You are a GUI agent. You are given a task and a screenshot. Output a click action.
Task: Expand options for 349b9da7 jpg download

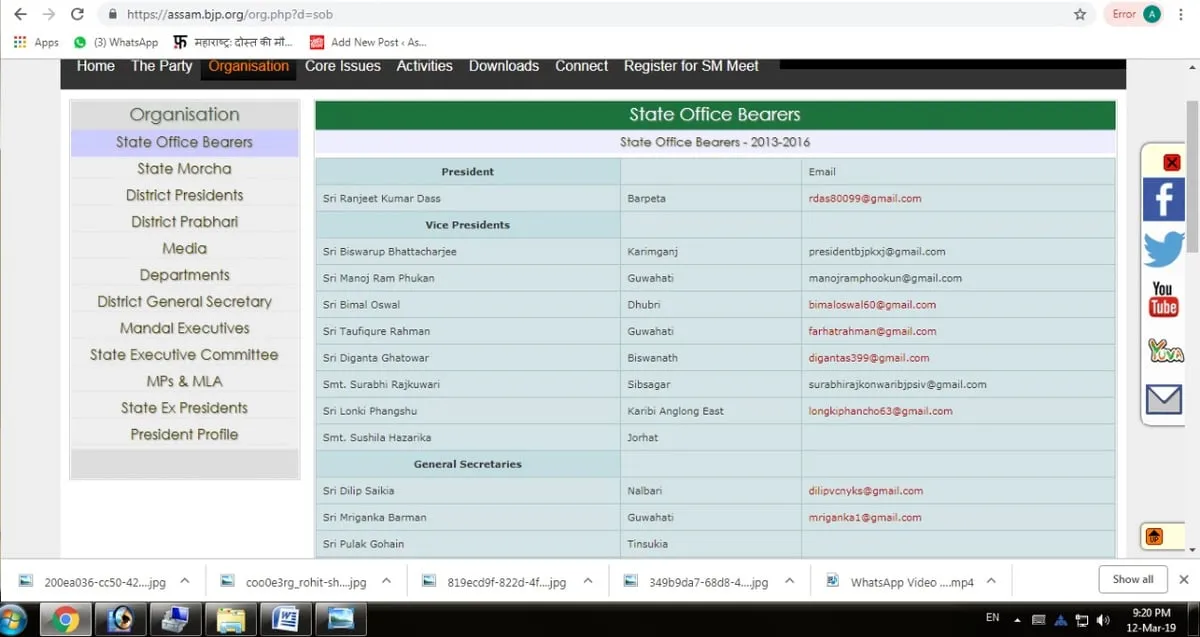pos(790,580)
